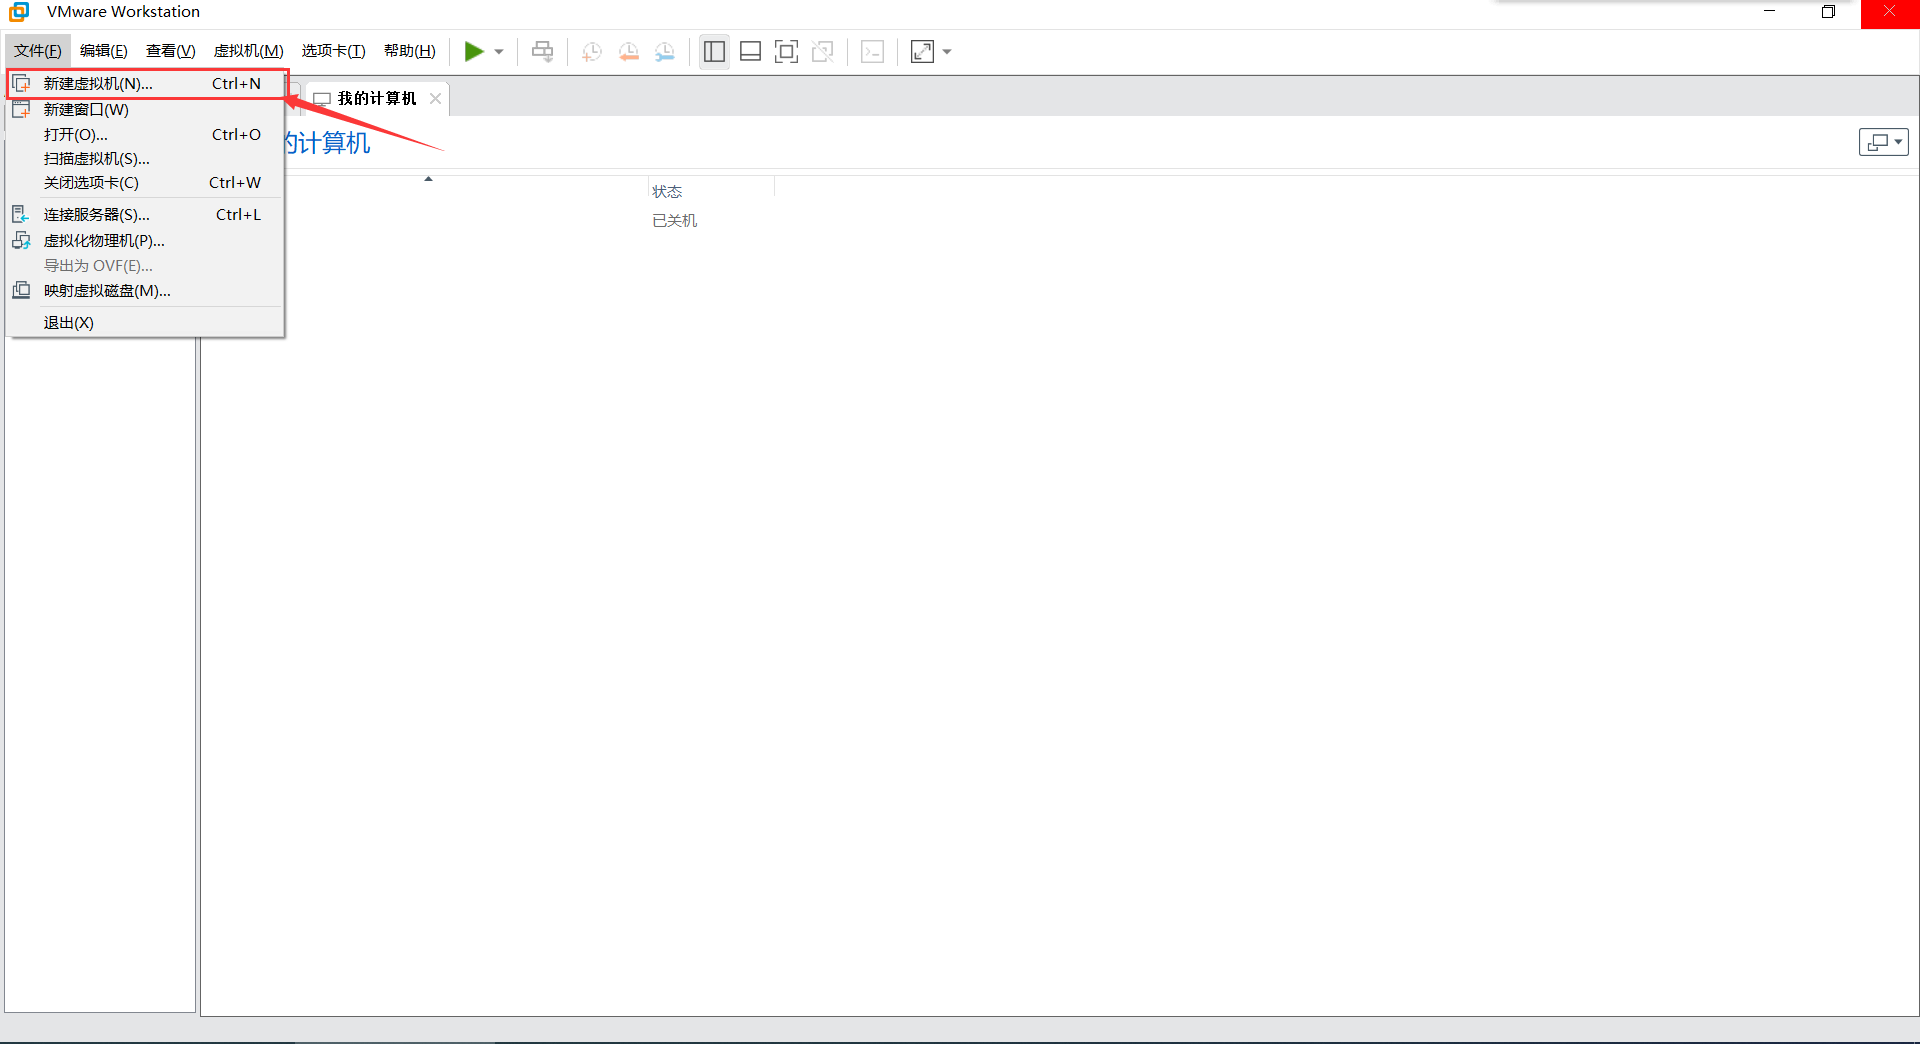Choose 关闭选项卡(C) menu entry

147,183
